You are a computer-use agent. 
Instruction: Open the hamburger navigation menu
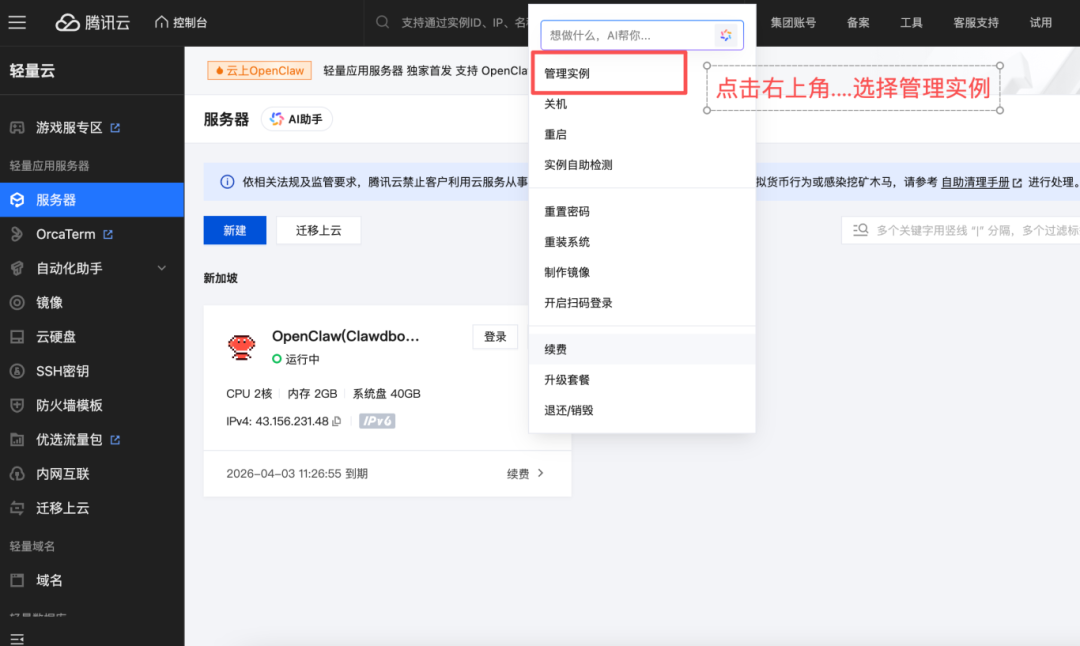[17, 23]
